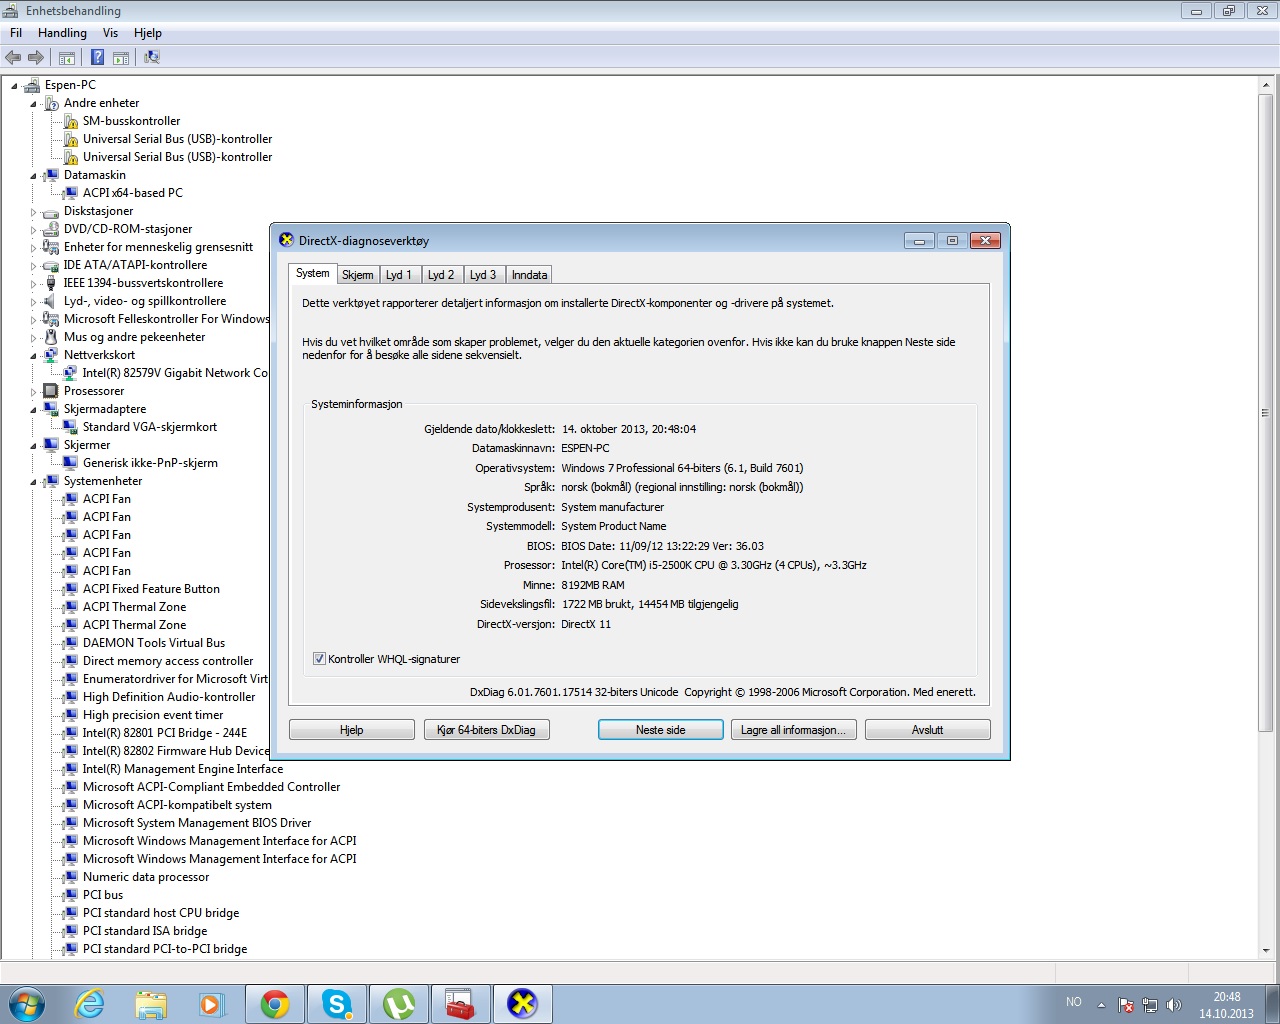Open Windows Explorer folder taskbar icon
This screenshot has height=1024, width=1280.
[x=151, y=1004]
